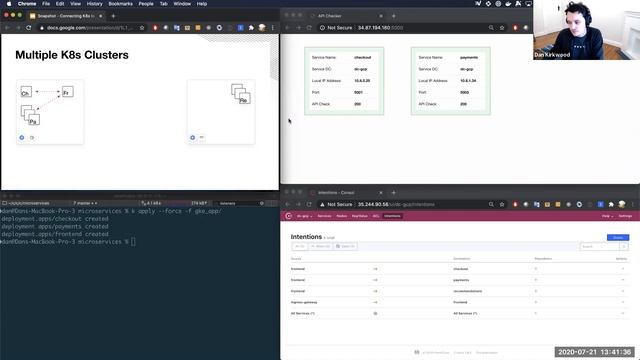Screen dimensions: 640x360
Task: Open actions menu for frontend to payments intention
Action: 623,280
